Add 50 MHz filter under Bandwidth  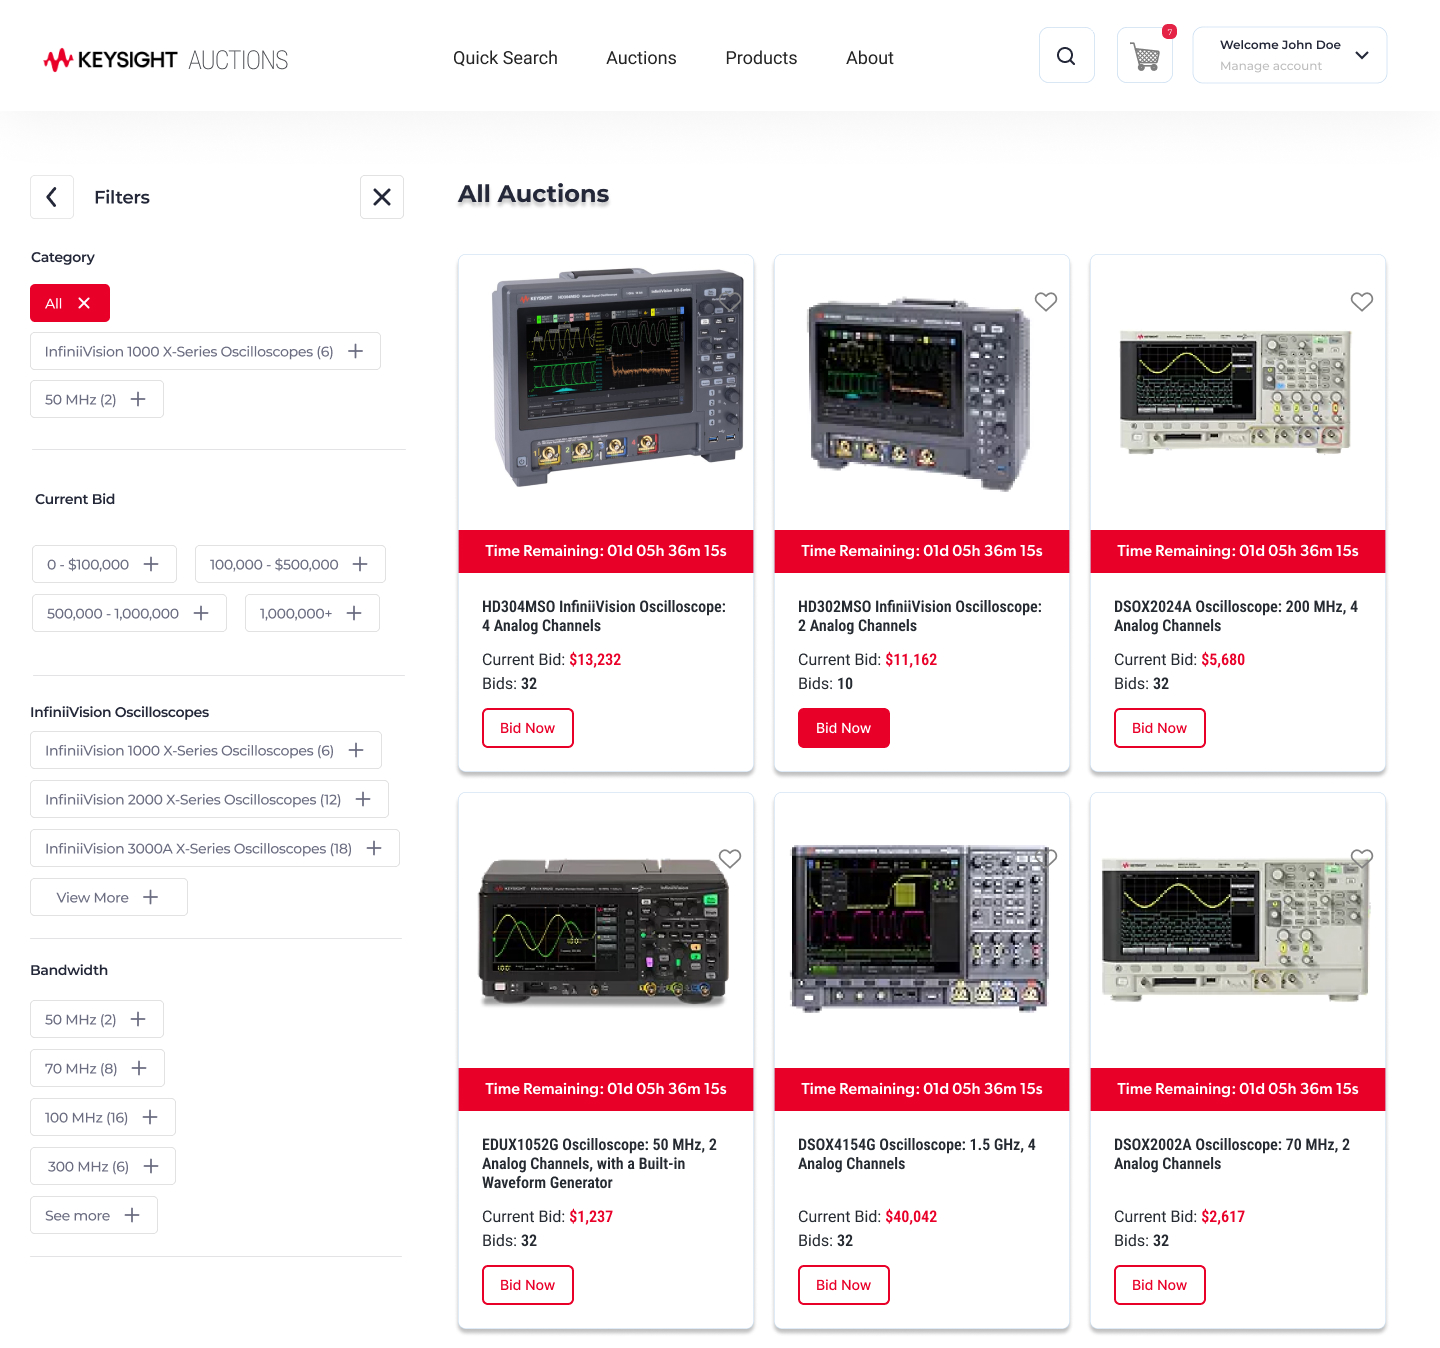pyautogui.click(x=97, y=1019)
